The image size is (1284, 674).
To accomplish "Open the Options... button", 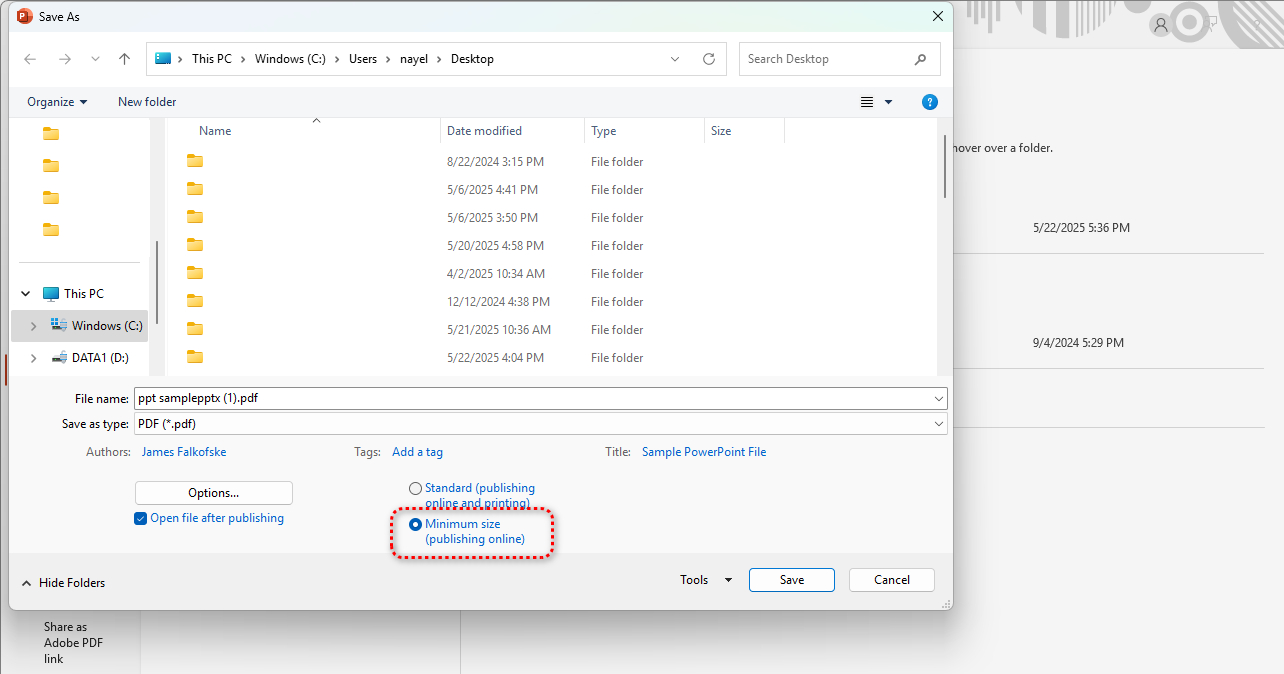I will [x=213, y=493].
